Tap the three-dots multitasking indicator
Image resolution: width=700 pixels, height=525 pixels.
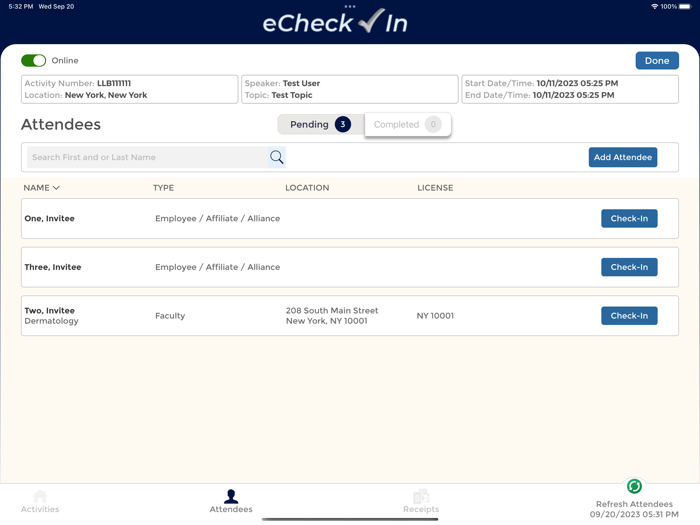pyautogui.click(x=350, y=6)
